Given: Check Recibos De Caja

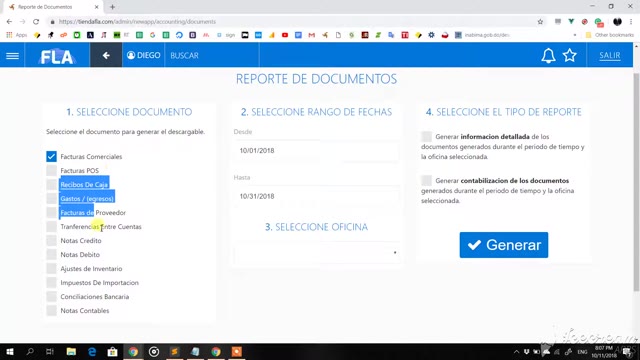Looking at the screenshot, I should click(x=51, y=184).
